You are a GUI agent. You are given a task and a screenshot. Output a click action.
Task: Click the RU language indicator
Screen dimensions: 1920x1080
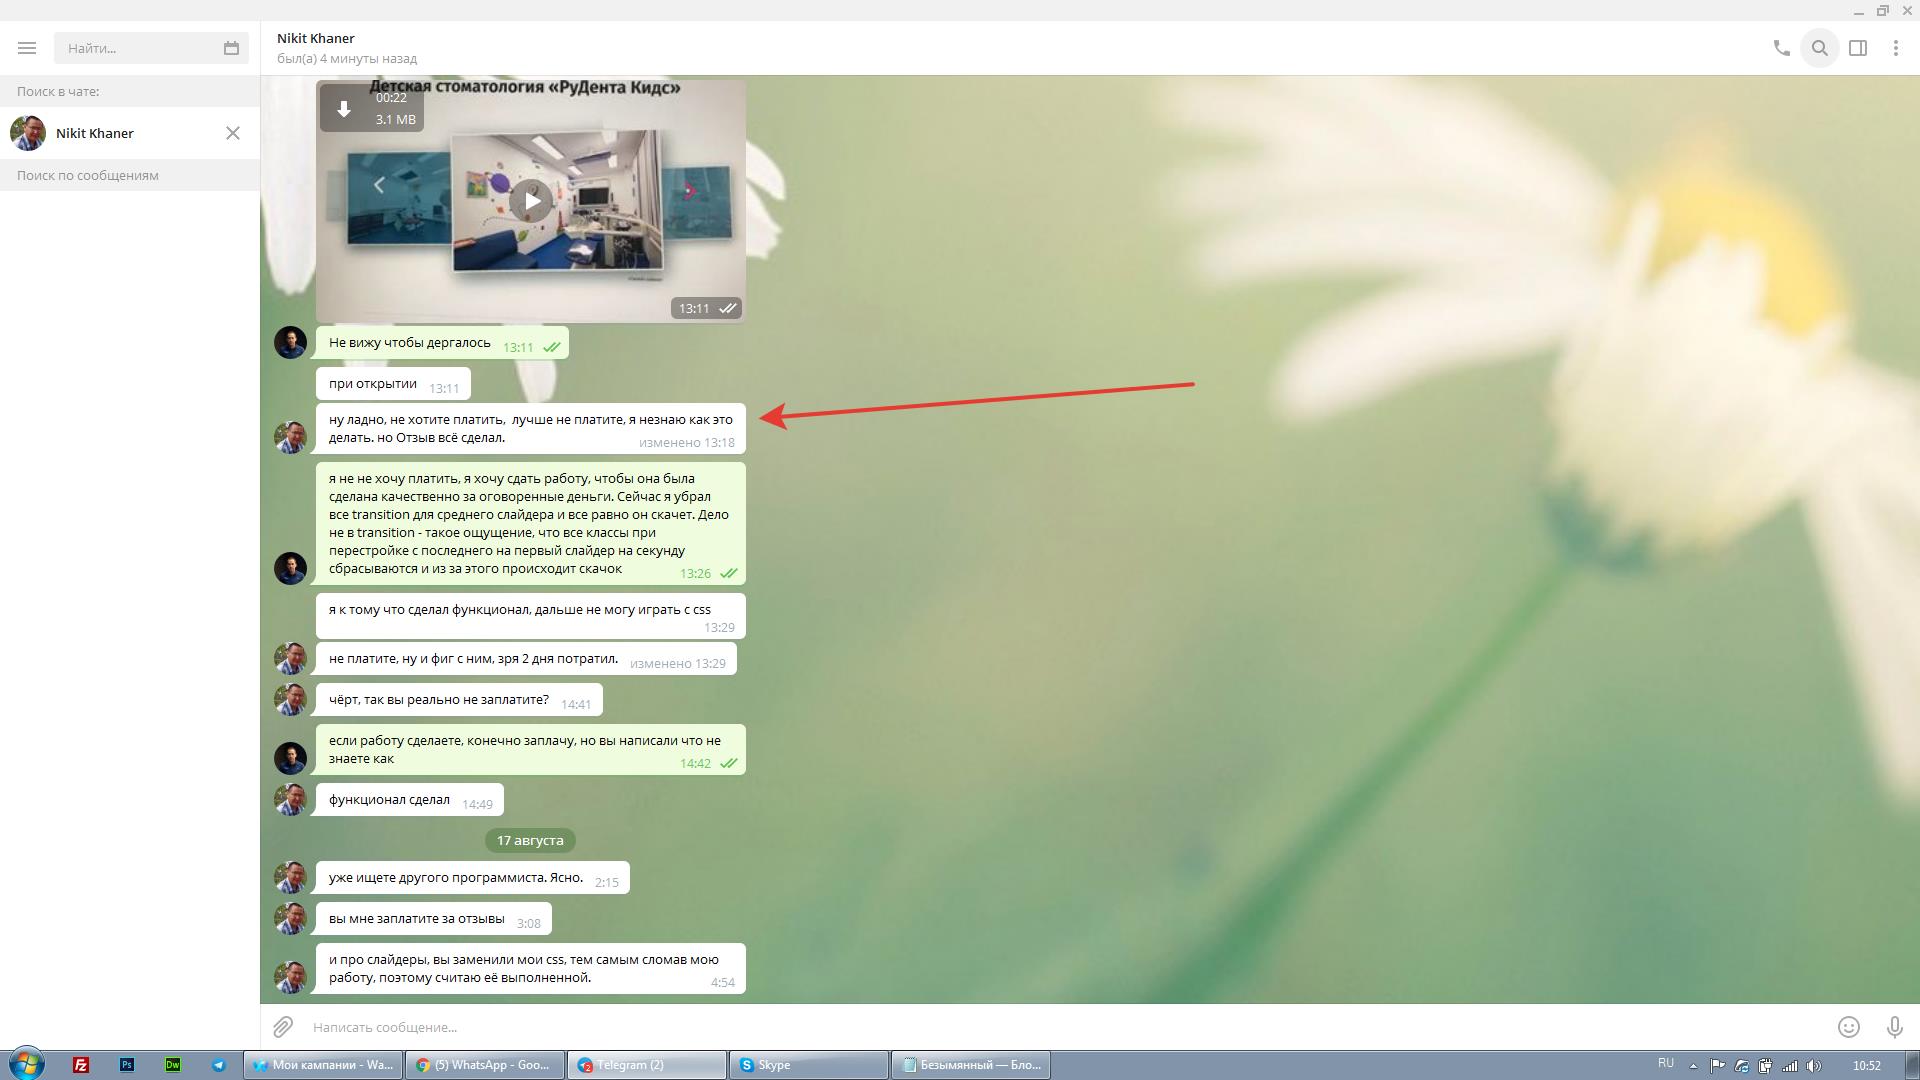[x=1666, y=1064]
